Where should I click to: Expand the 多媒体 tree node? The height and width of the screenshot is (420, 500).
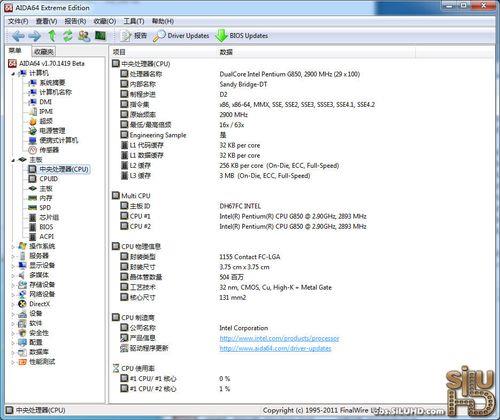[13, 276]
